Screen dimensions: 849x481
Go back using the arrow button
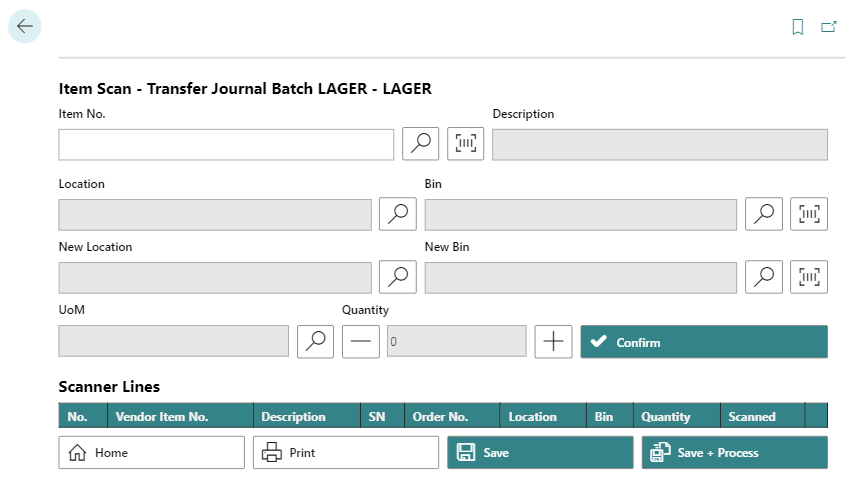click(24, 26)
